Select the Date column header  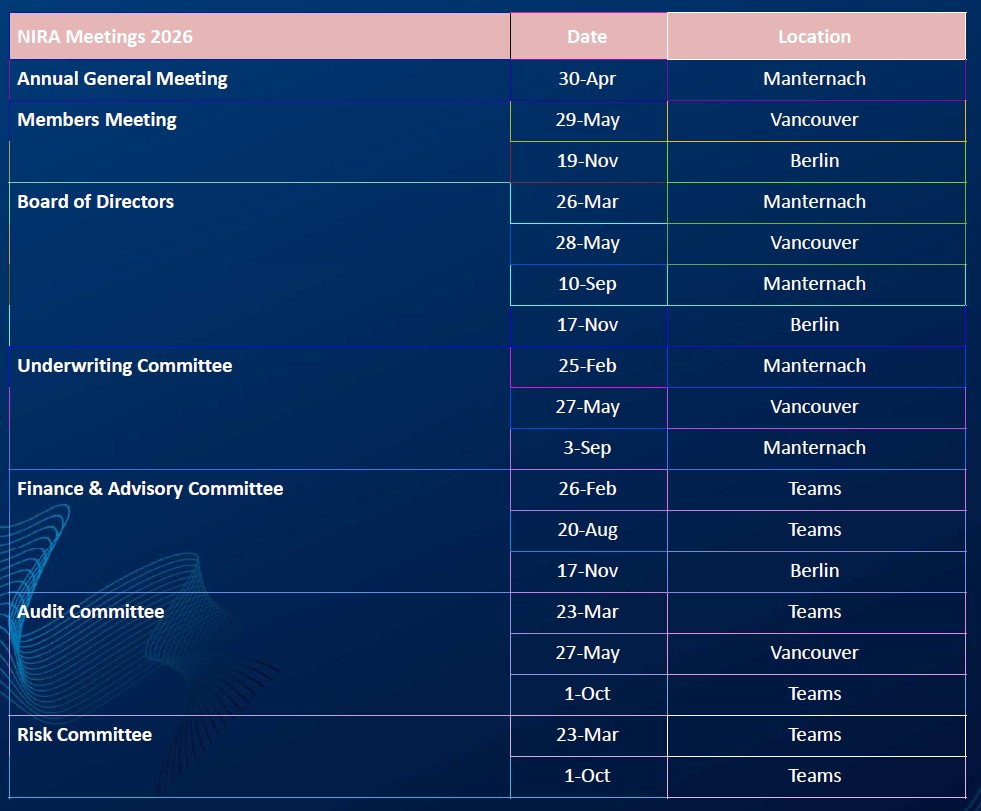point(587,37)
